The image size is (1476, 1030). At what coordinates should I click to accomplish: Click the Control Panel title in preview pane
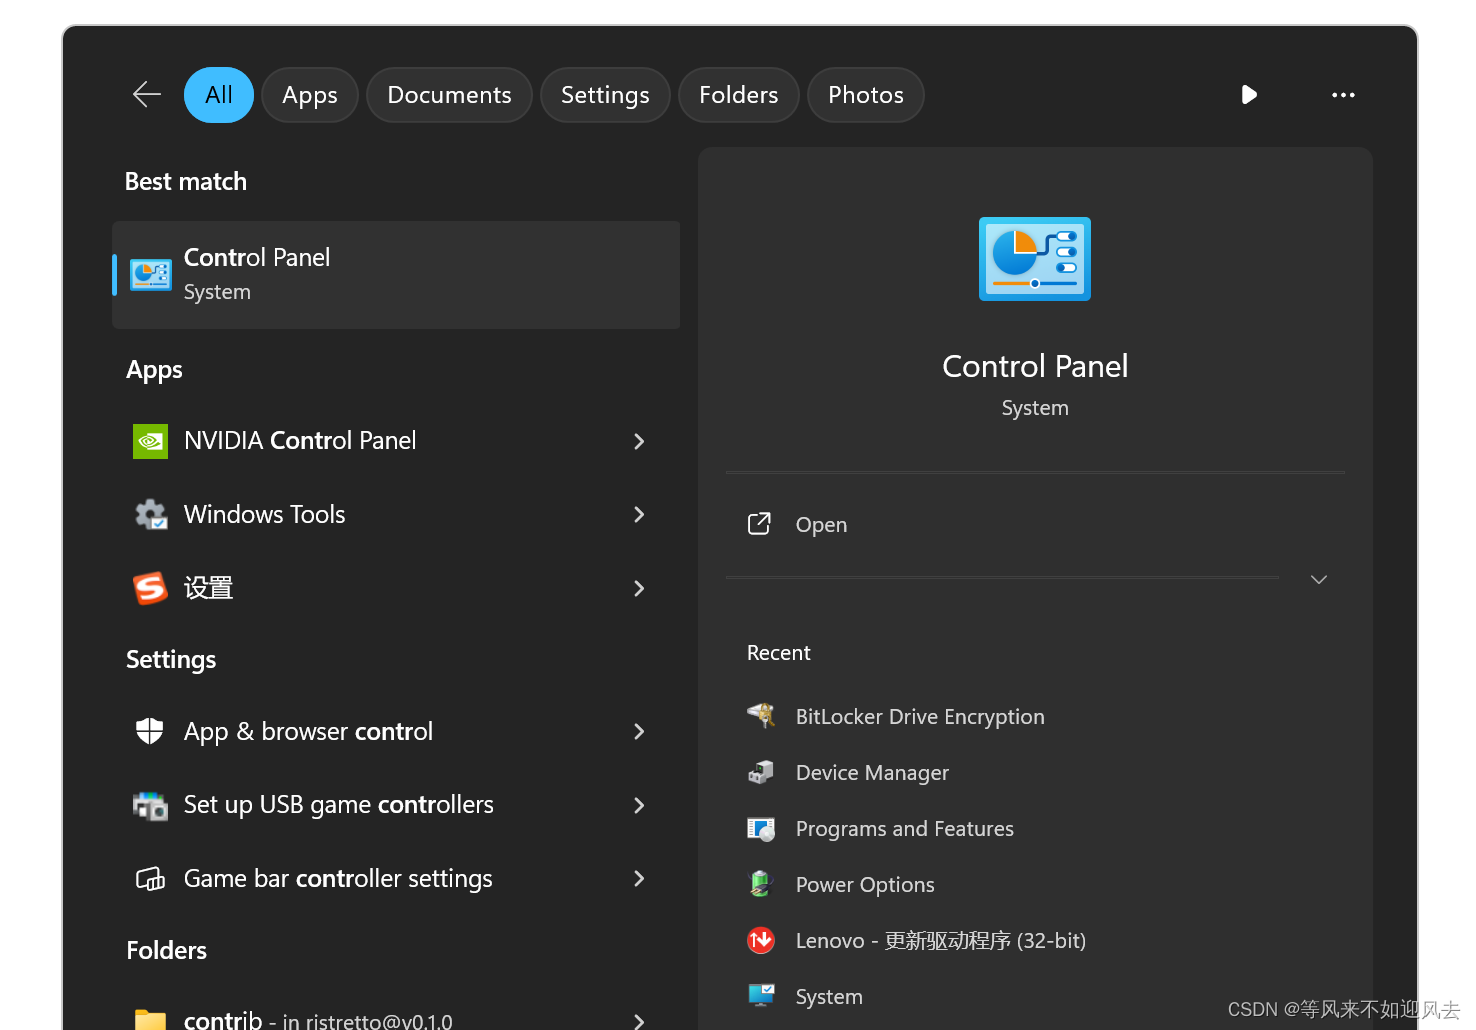coord(1035,366)
